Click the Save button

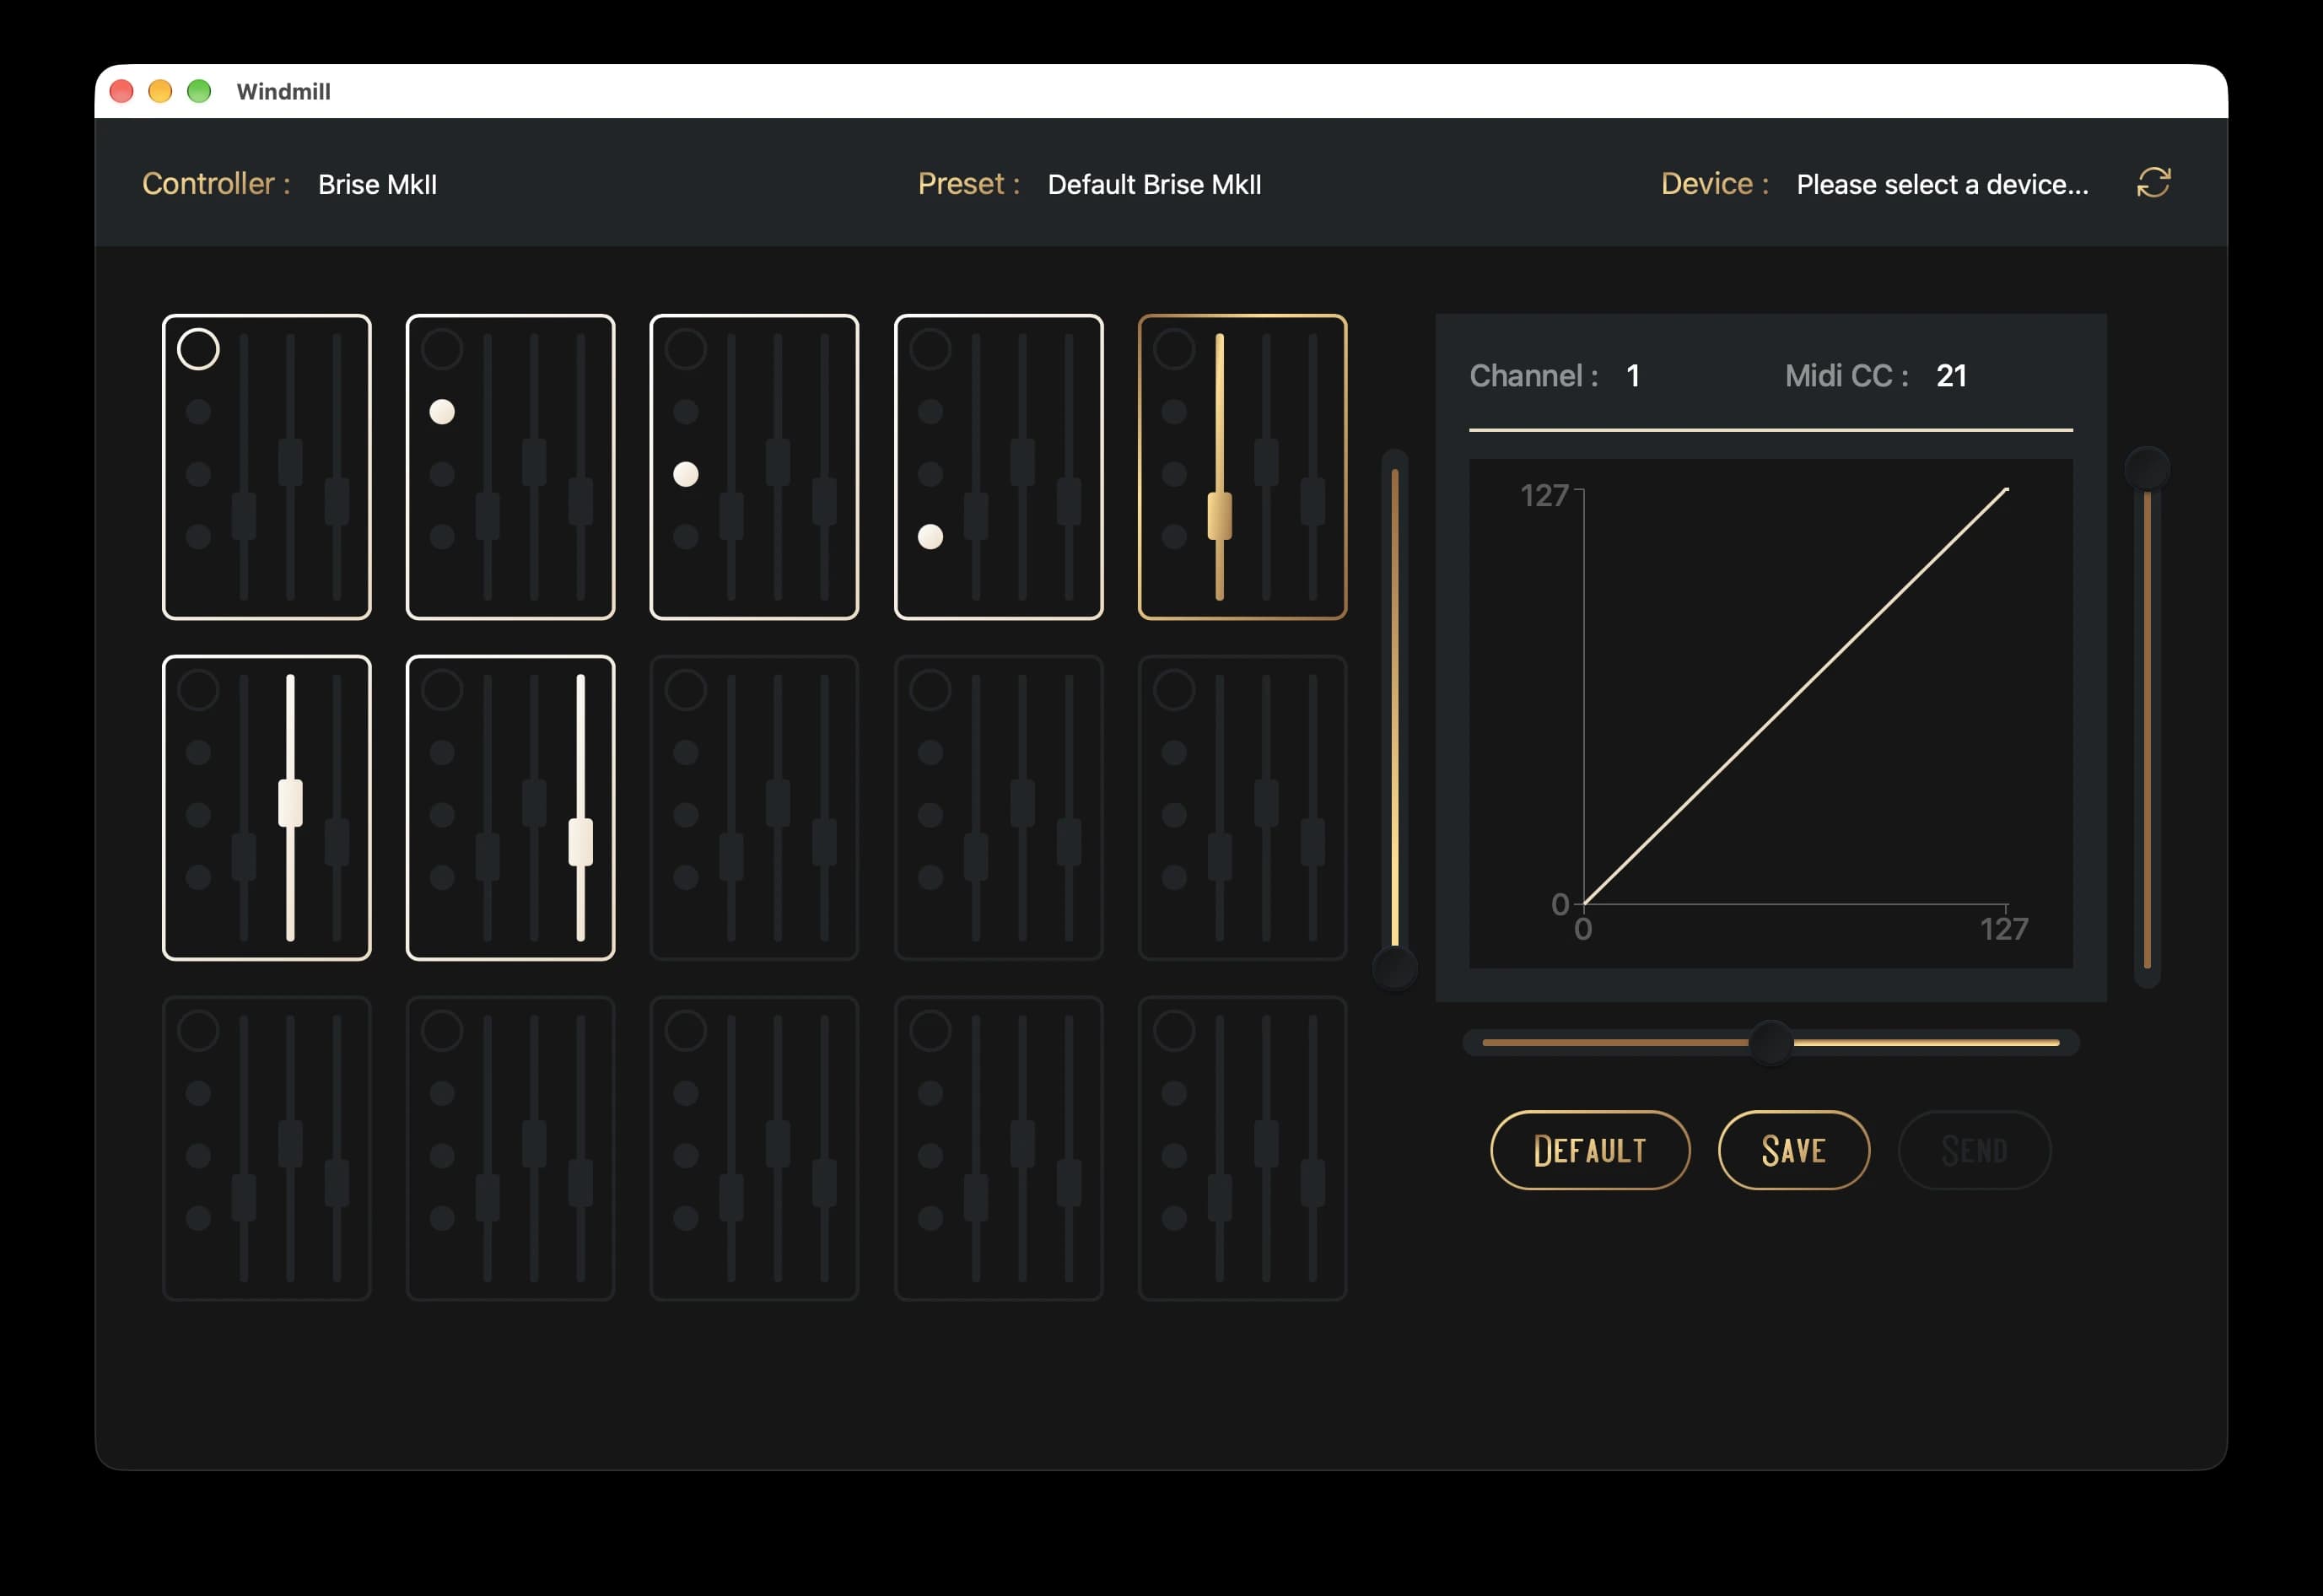(x=1794, y=1150)
